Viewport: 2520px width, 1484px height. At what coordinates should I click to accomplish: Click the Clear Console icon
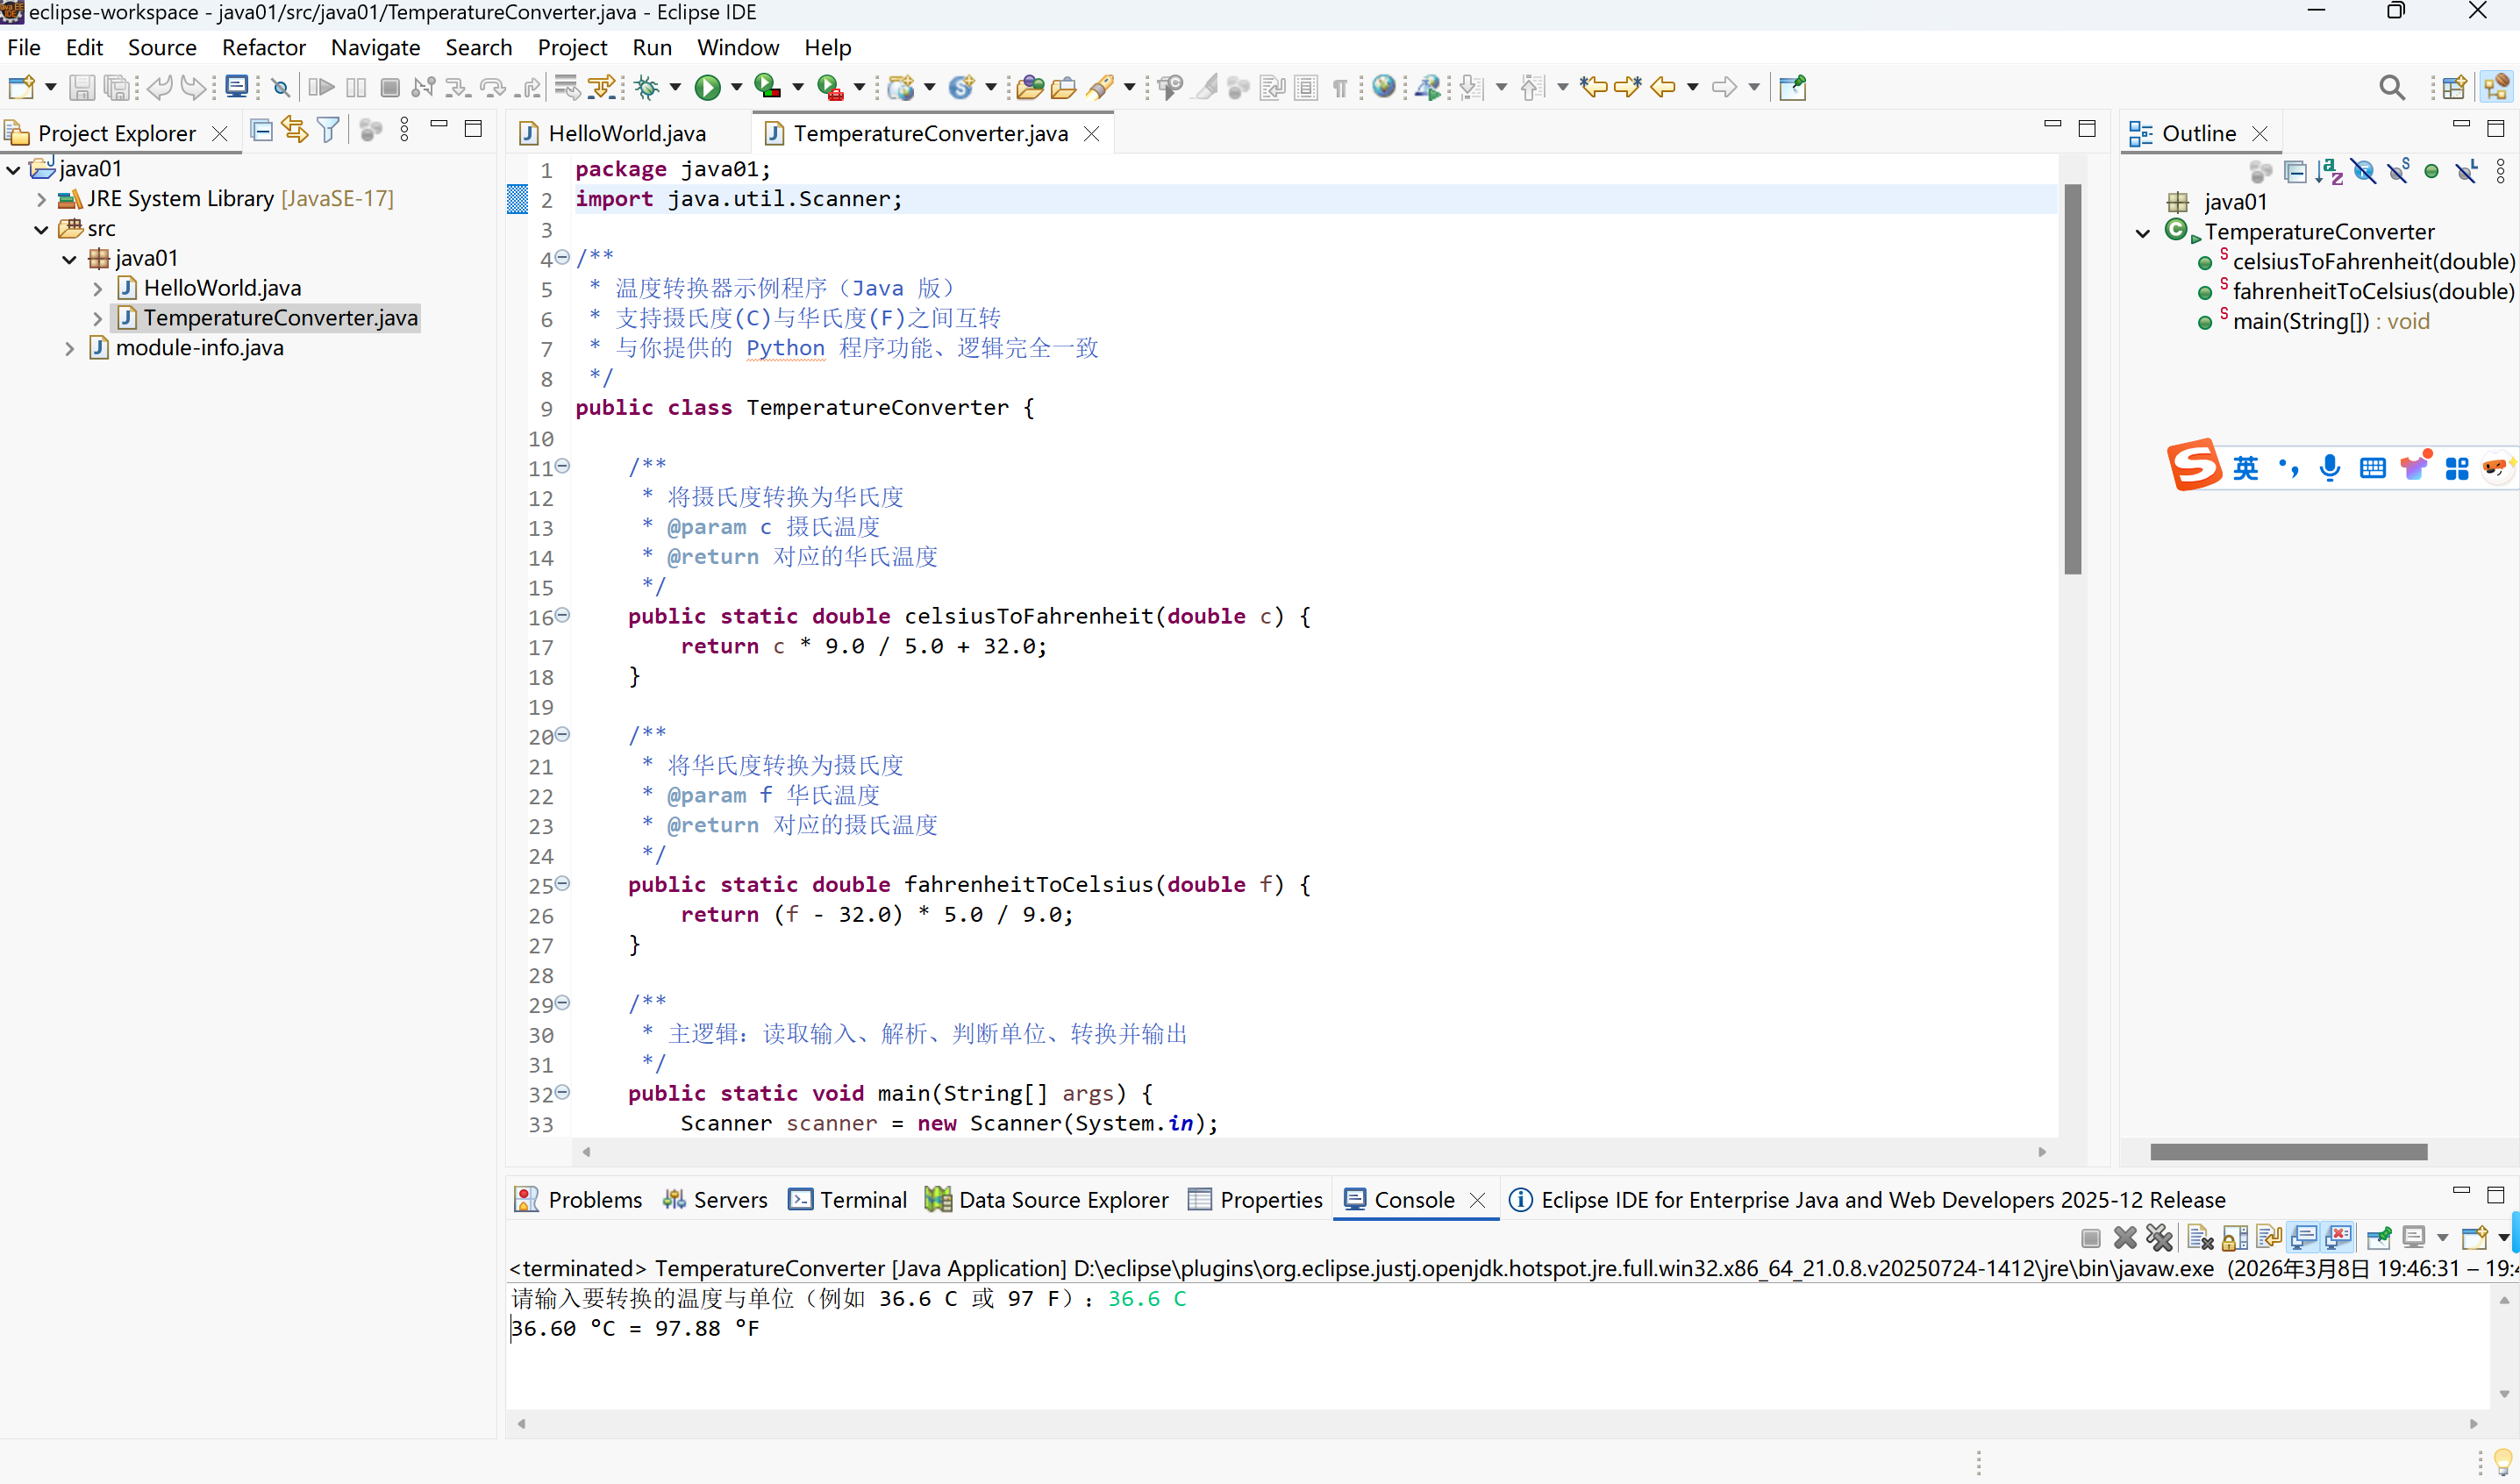click(x=2199, y=1238)
